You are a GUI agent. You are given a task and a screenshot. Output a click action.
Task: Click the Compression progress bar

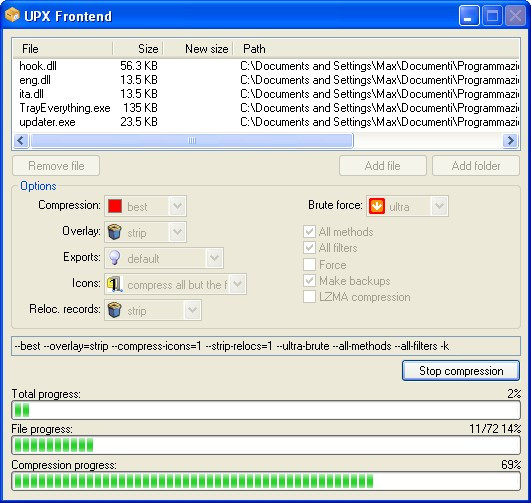266,481
